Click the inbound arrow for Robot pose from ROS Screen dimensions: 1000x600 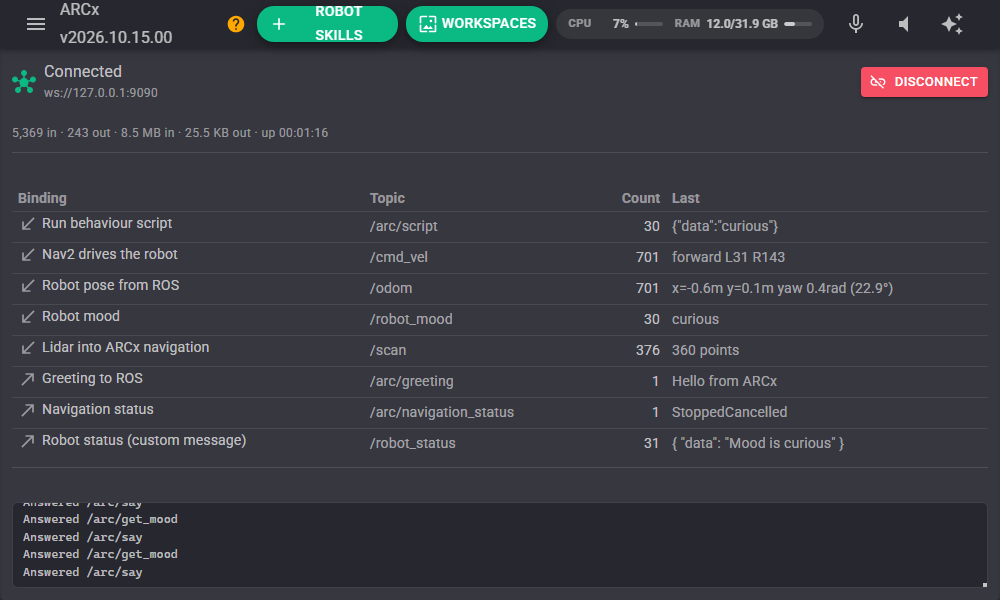[27, 286]
